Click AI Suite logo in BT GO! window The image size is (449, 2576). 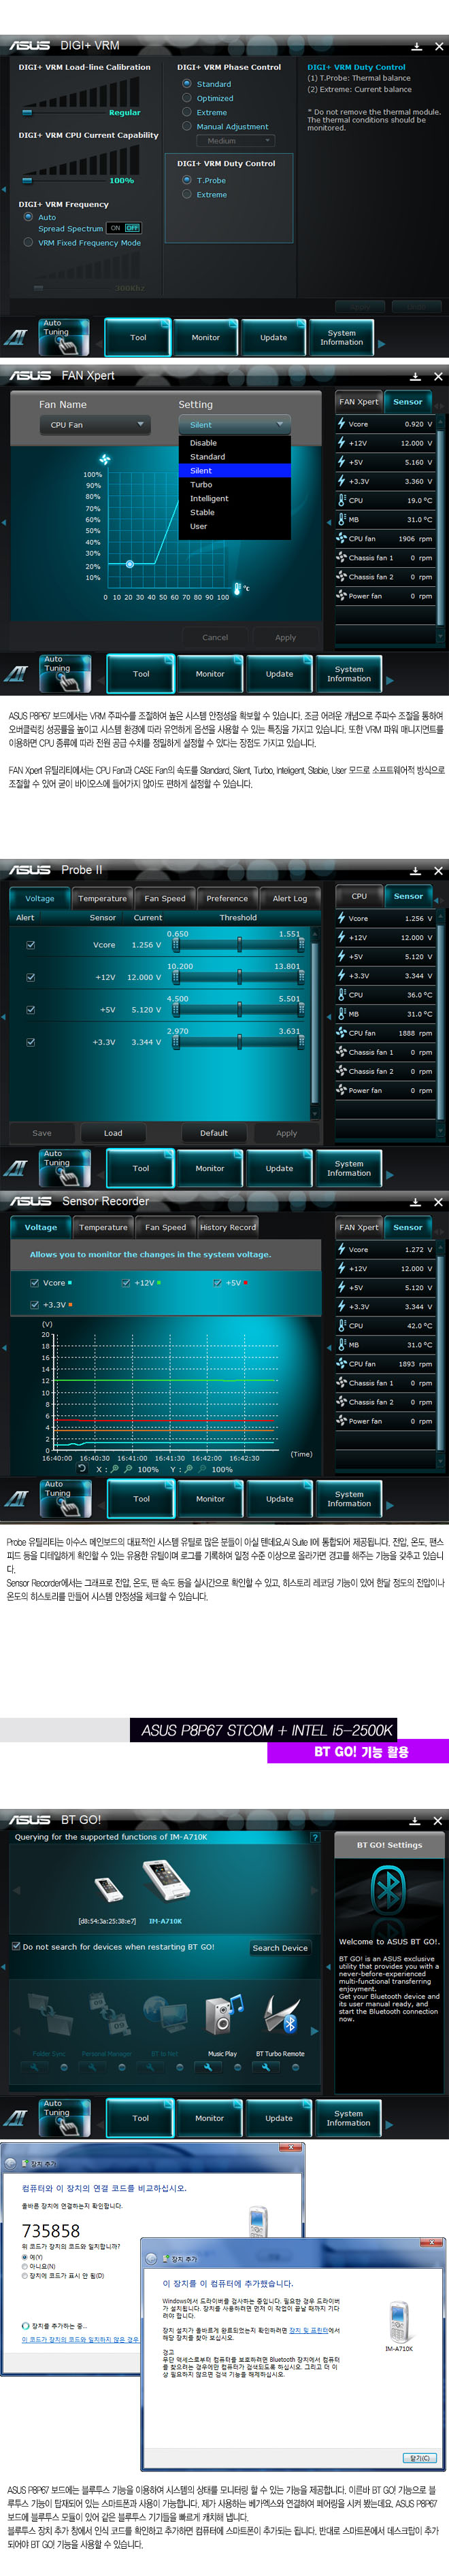pos(16,2117)
